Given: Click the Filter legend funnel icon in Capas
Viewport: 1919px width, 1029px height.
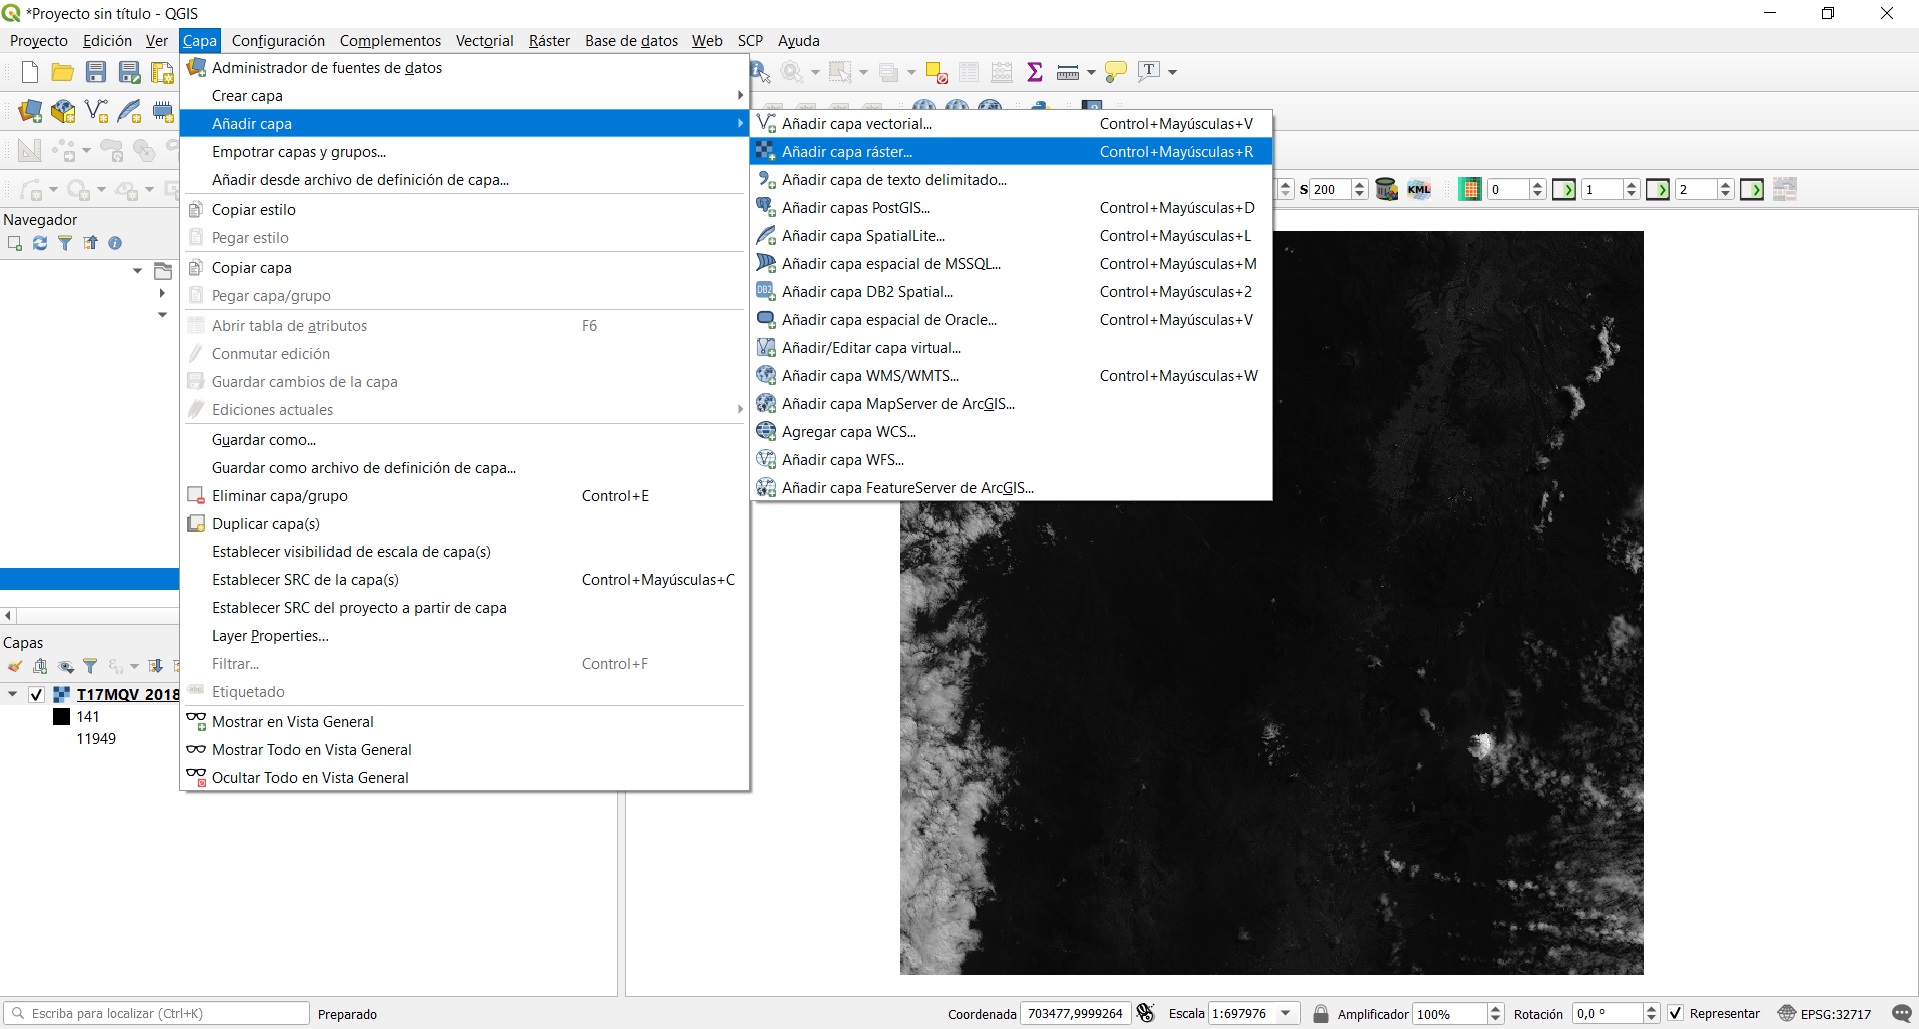Looking at the screenshot, I should pyautogui.click(x=90, y=666).
